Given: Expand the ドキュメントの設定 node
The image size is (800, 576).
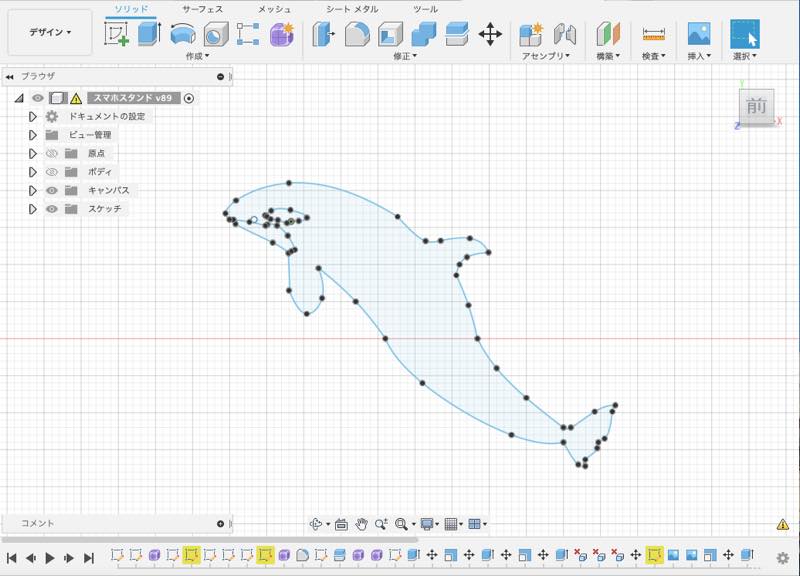Looking at the screenshot, I should [33, 117].
